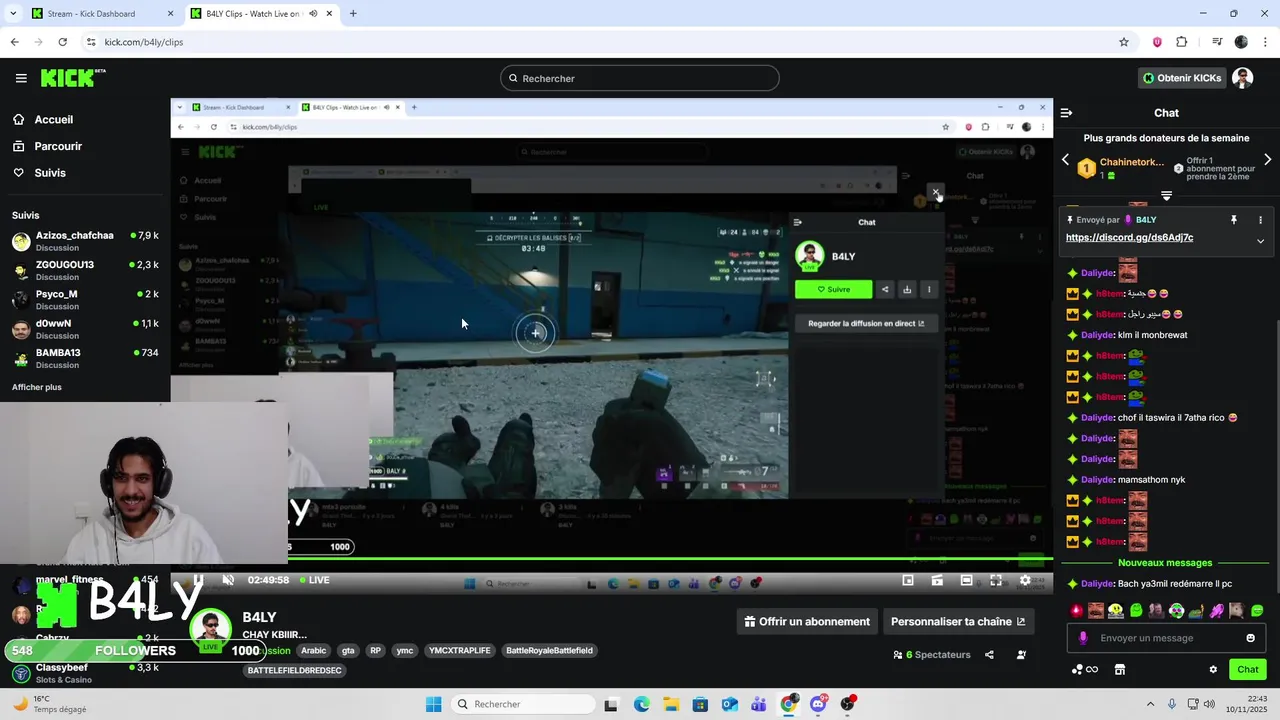Screen dimensions: 1280x720
Task: Open the mini player icon in player bar
Action: click(x=908, y=580)
